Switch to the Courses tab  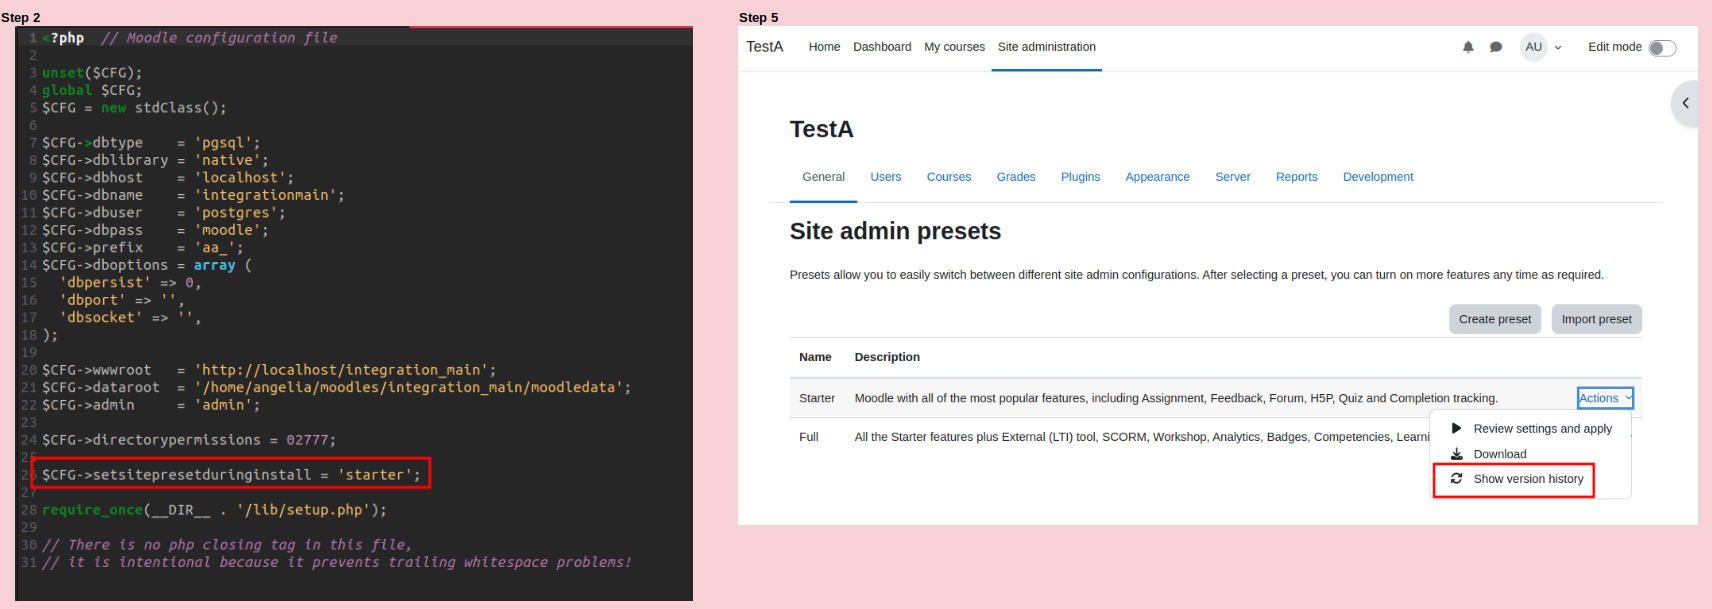pos(948,177)
